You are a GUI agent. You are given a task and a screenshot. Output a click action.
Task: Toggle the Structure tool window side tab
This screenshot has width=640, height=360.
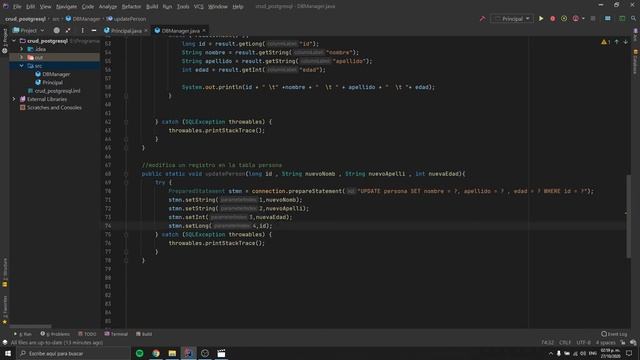(5, 272)
